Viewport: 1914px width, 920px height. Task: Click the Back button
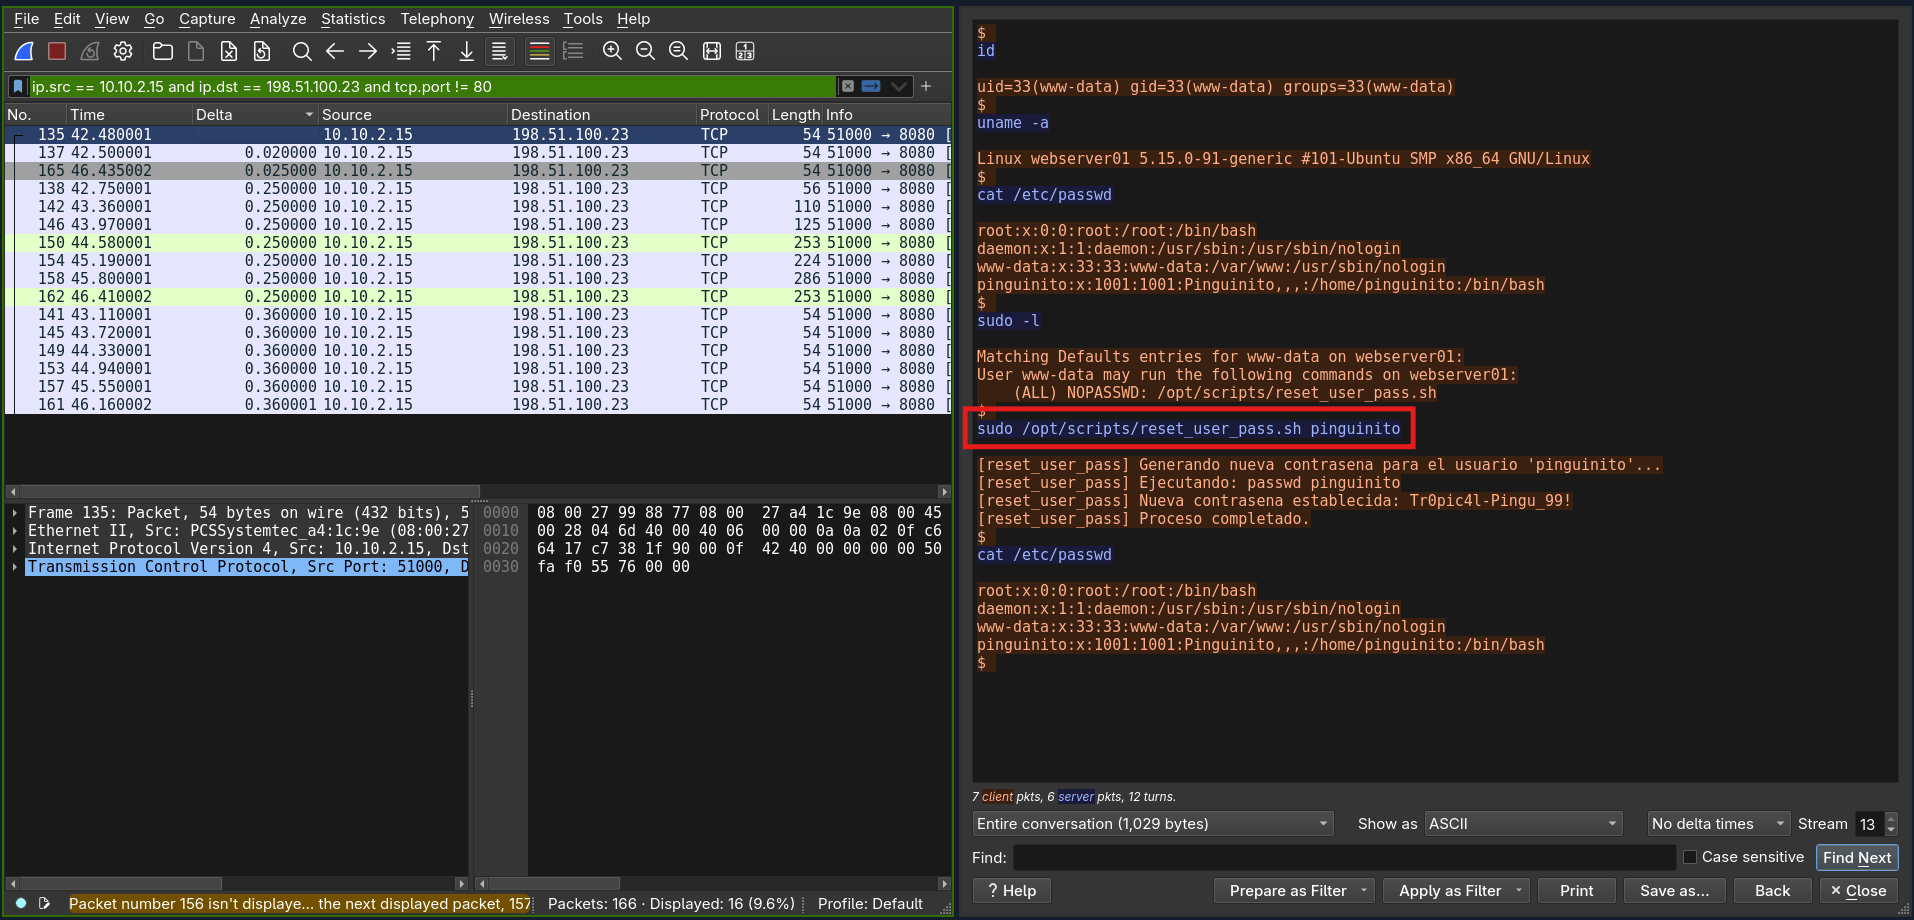[x=1772, y=891]
